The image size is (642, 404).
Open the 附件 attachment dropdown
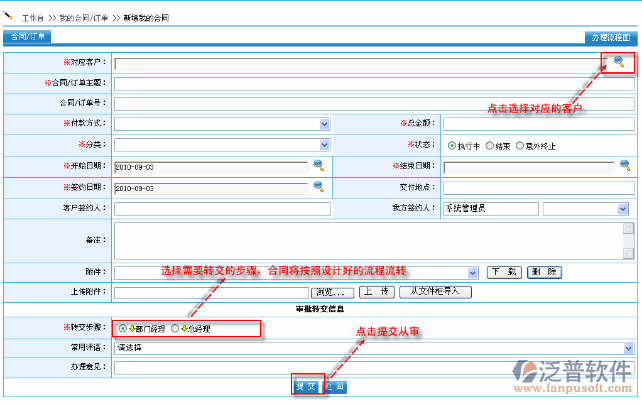coord(473,272)
